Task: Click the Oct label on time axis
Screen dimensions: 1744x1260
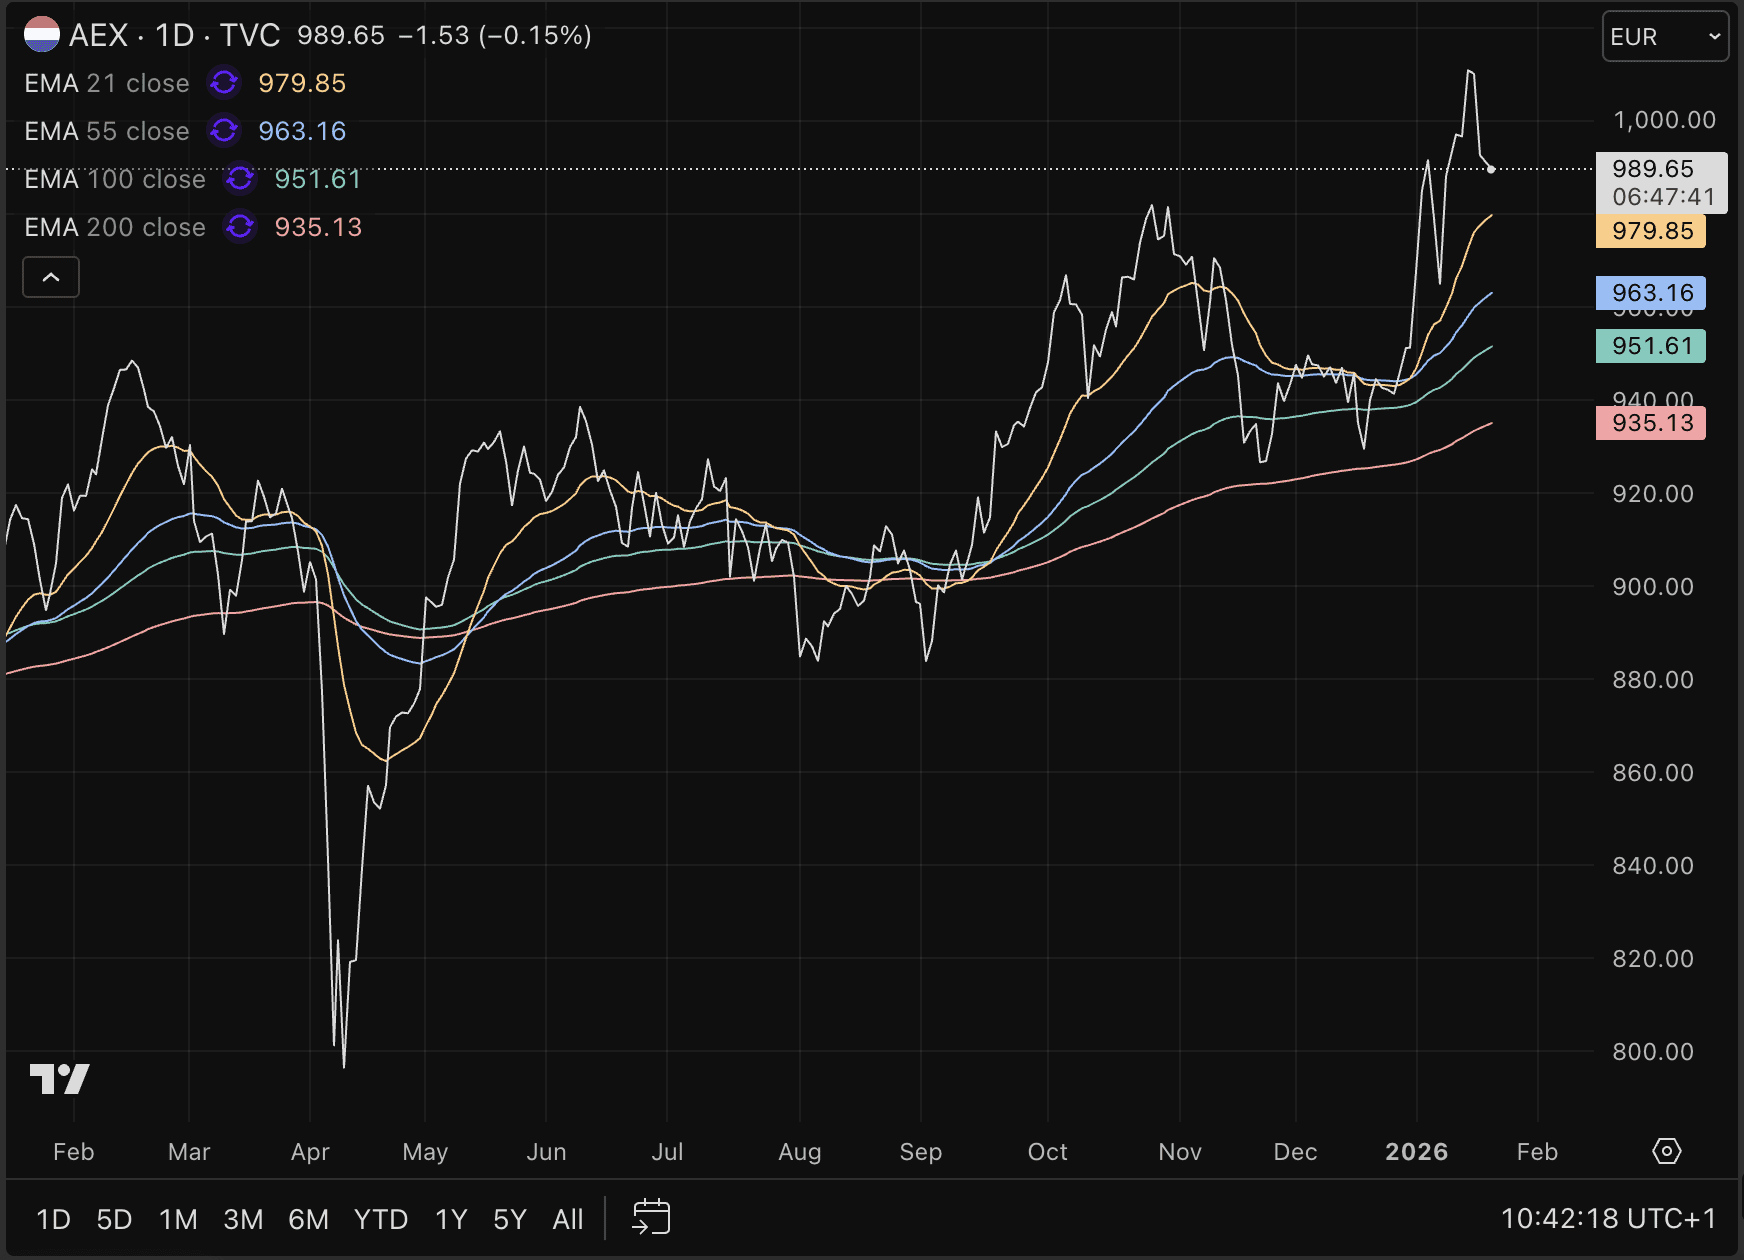Action: [1048, 1152]
